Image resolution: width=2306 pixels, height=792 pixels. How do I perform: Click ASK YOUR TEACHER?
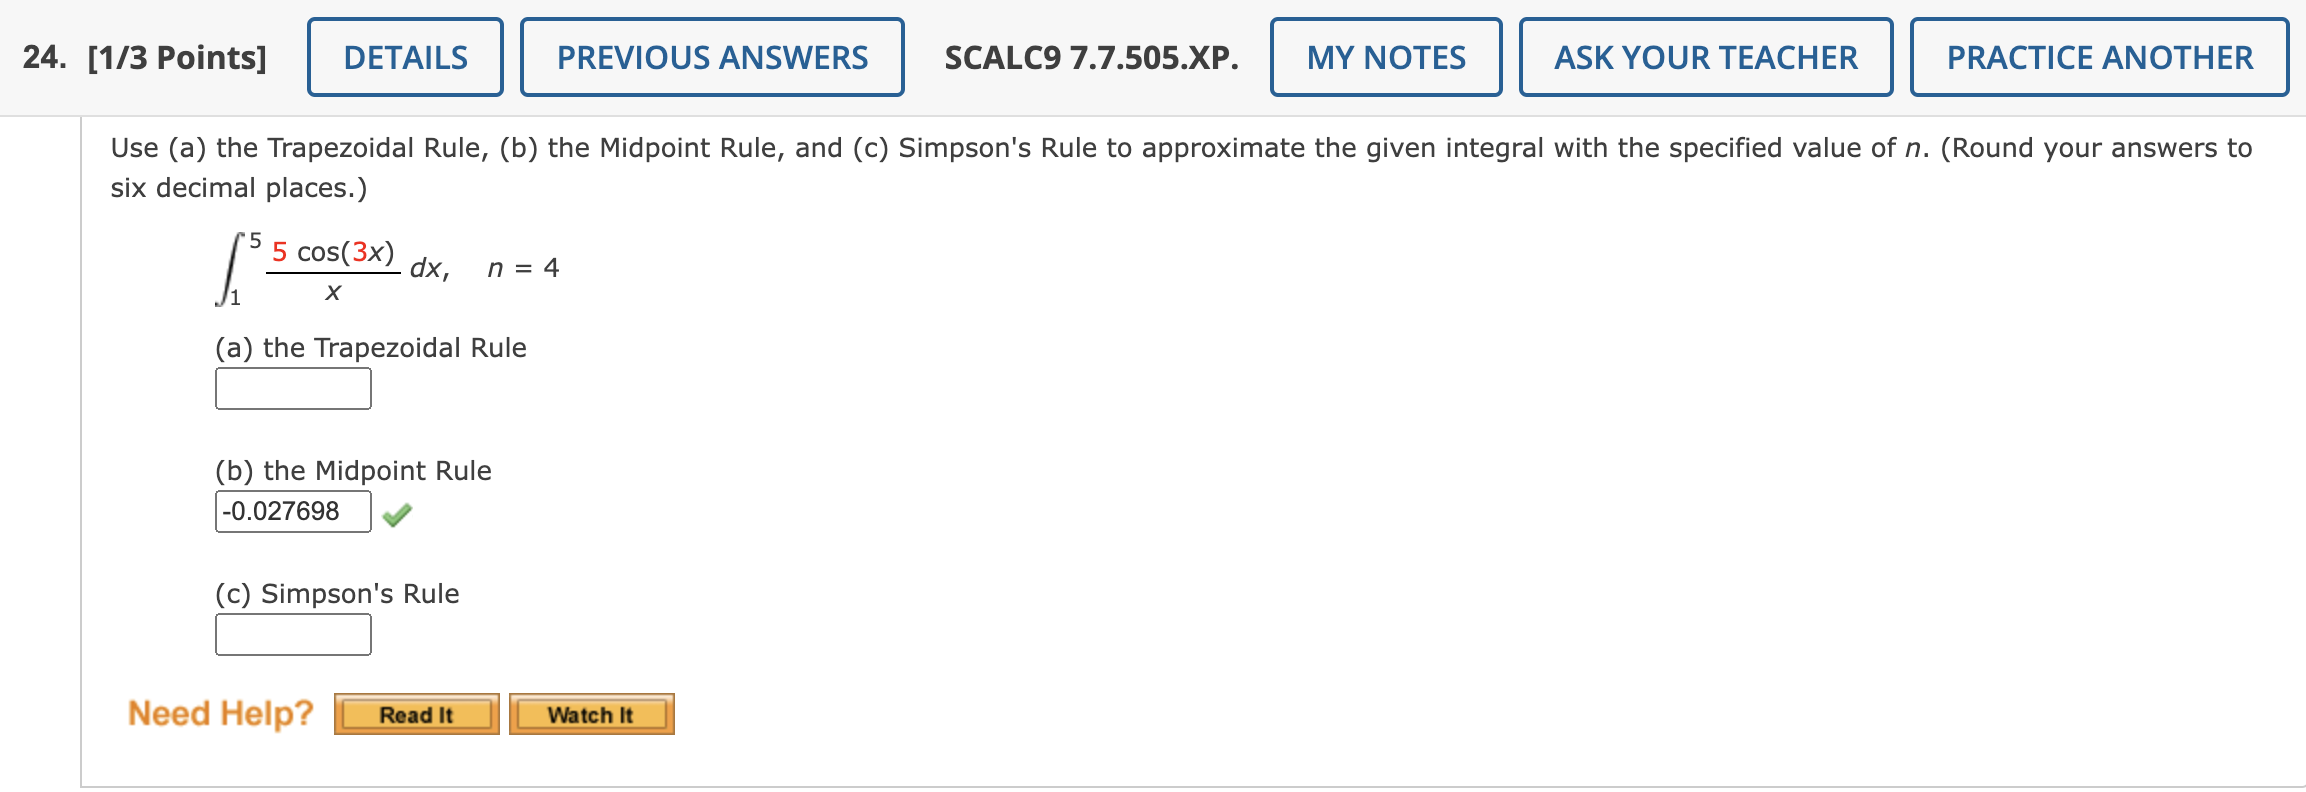(x=1705, y=57)
